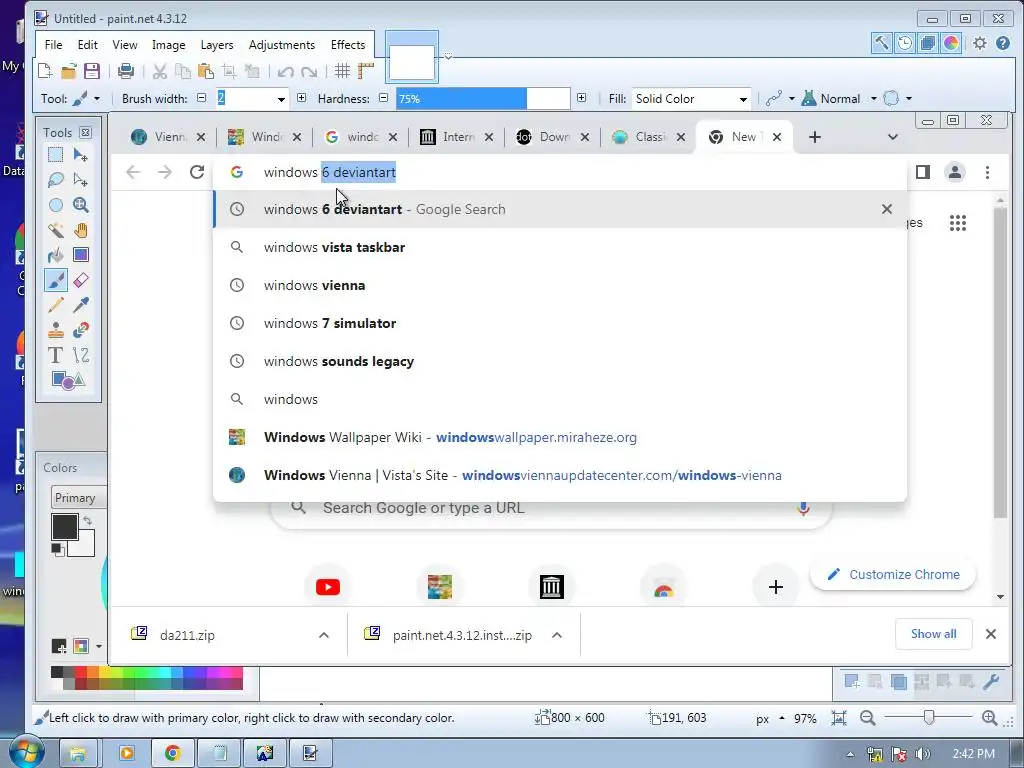Screen dimensions: 1024x768
Task: Select the Rectangle Select tool
Action: pos(56,155)
